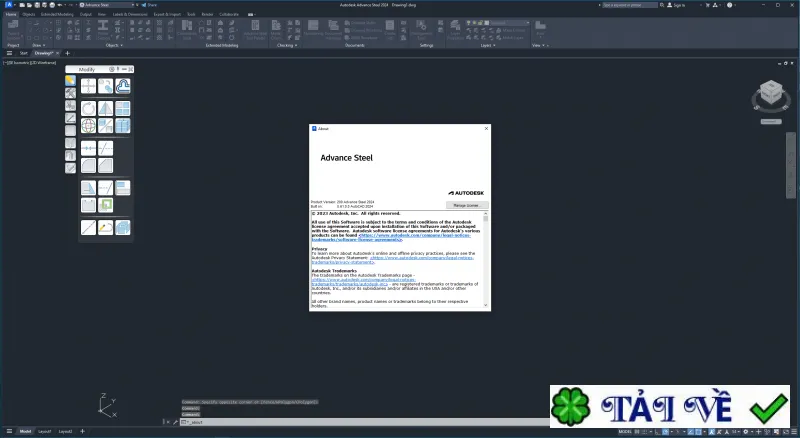Image resolution: width=800 pixels, height=438 pixels.
Task: Click the diagonal line category in palette sidebar
Action: (70, 118)
